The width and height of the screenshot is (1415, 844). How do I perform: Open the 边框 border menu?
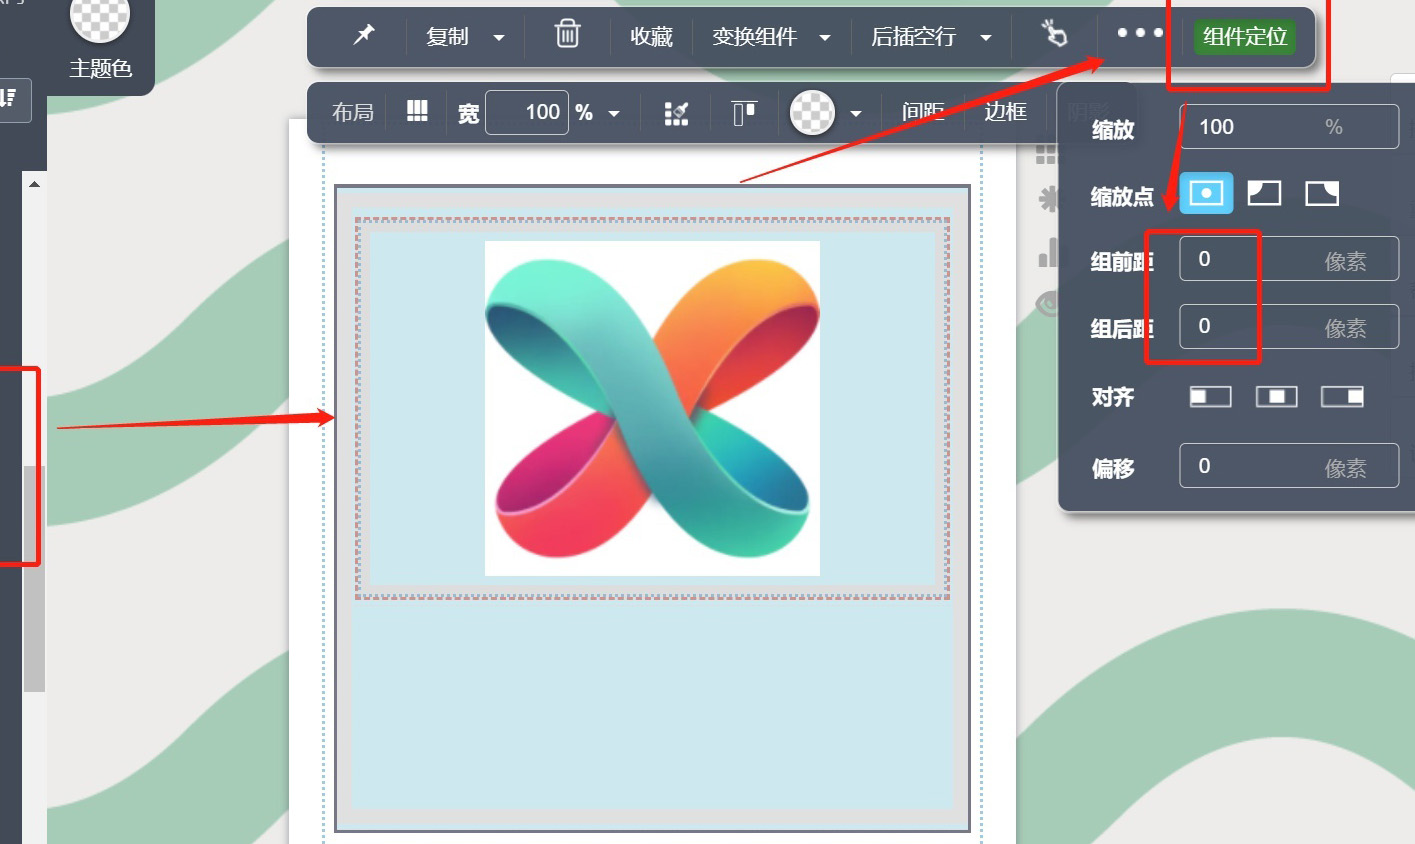[x=1005, y=112]
